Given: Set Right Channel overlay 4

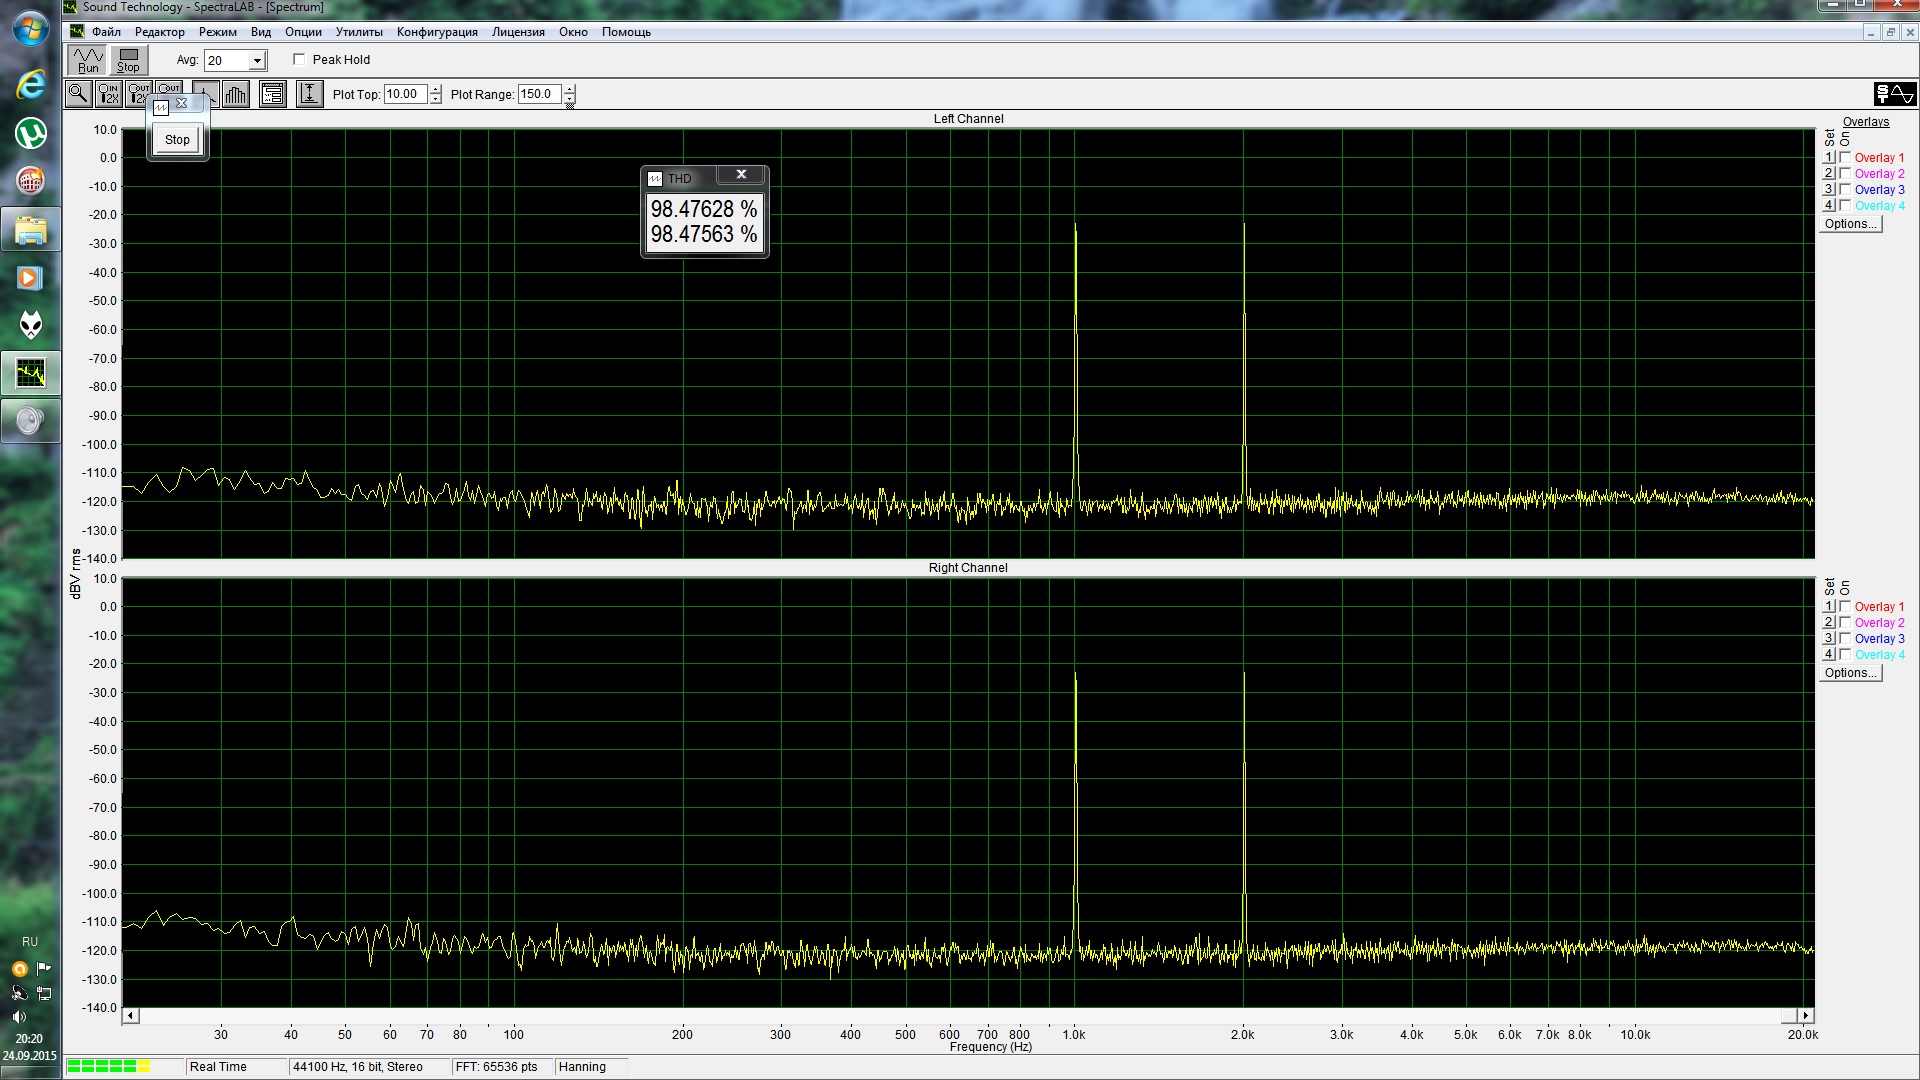Looking at the screenshot, I should (1829, 654).
